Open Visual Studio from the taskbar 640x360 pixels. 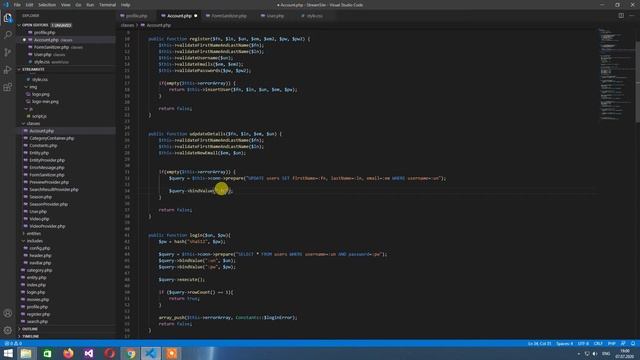pyautogui.click(x=89, y=353)
